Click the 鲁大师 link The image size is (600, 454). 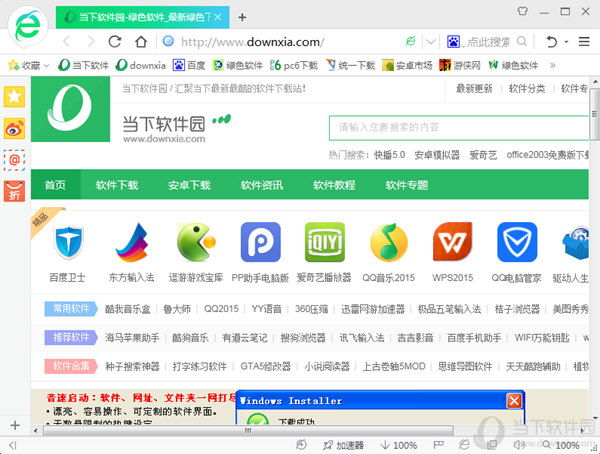tap(177, 309)
